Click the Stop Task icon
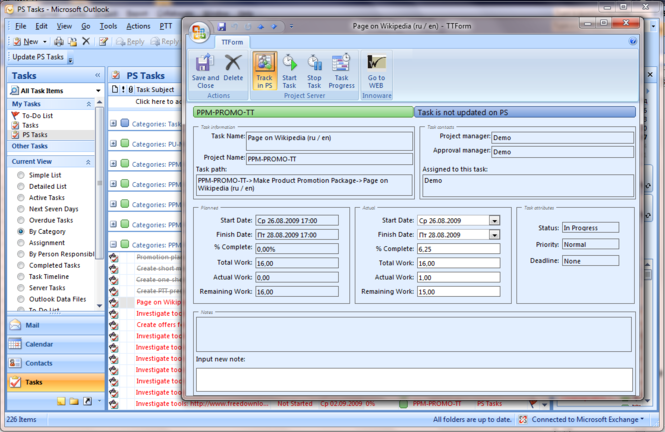665x432 pixels. tap(314, 63)
